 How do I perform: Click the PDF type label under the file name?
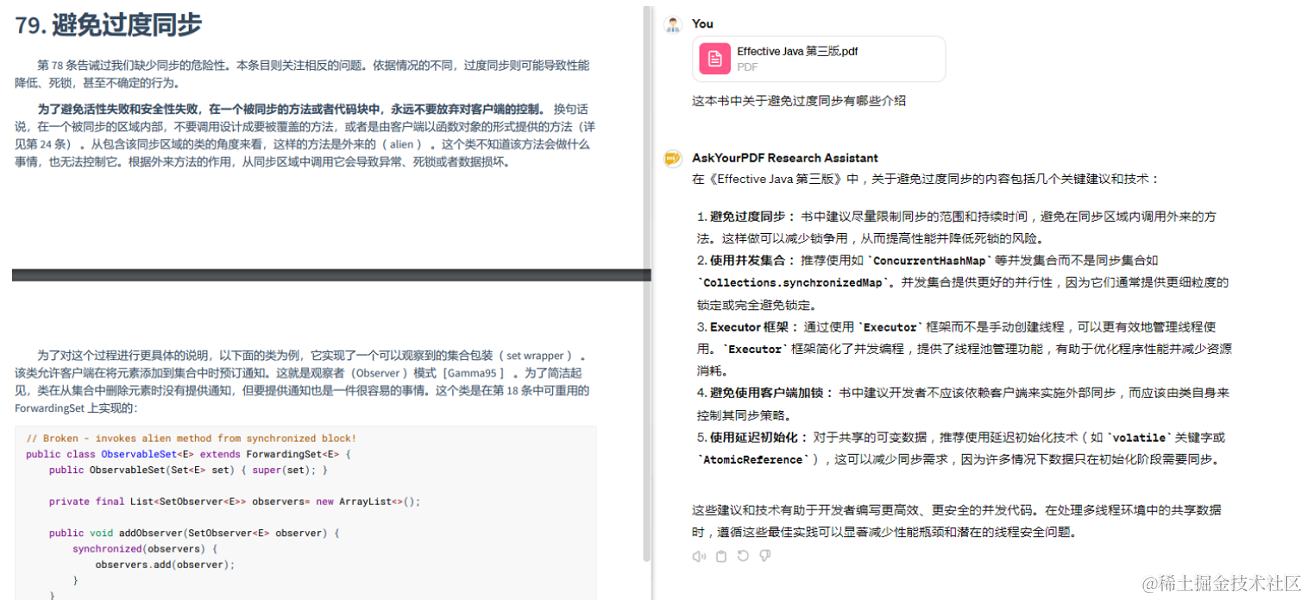click(x=747, y=67)
